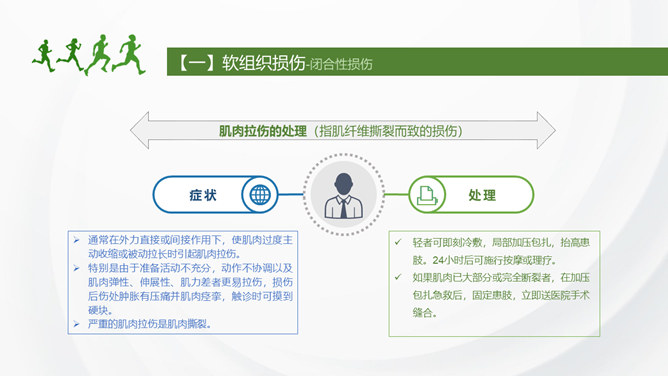This screenshot has height=376, width=668.
Task: Click the arrow bullet before 严重的肌肉拉伤
Action: click(76, 324)
